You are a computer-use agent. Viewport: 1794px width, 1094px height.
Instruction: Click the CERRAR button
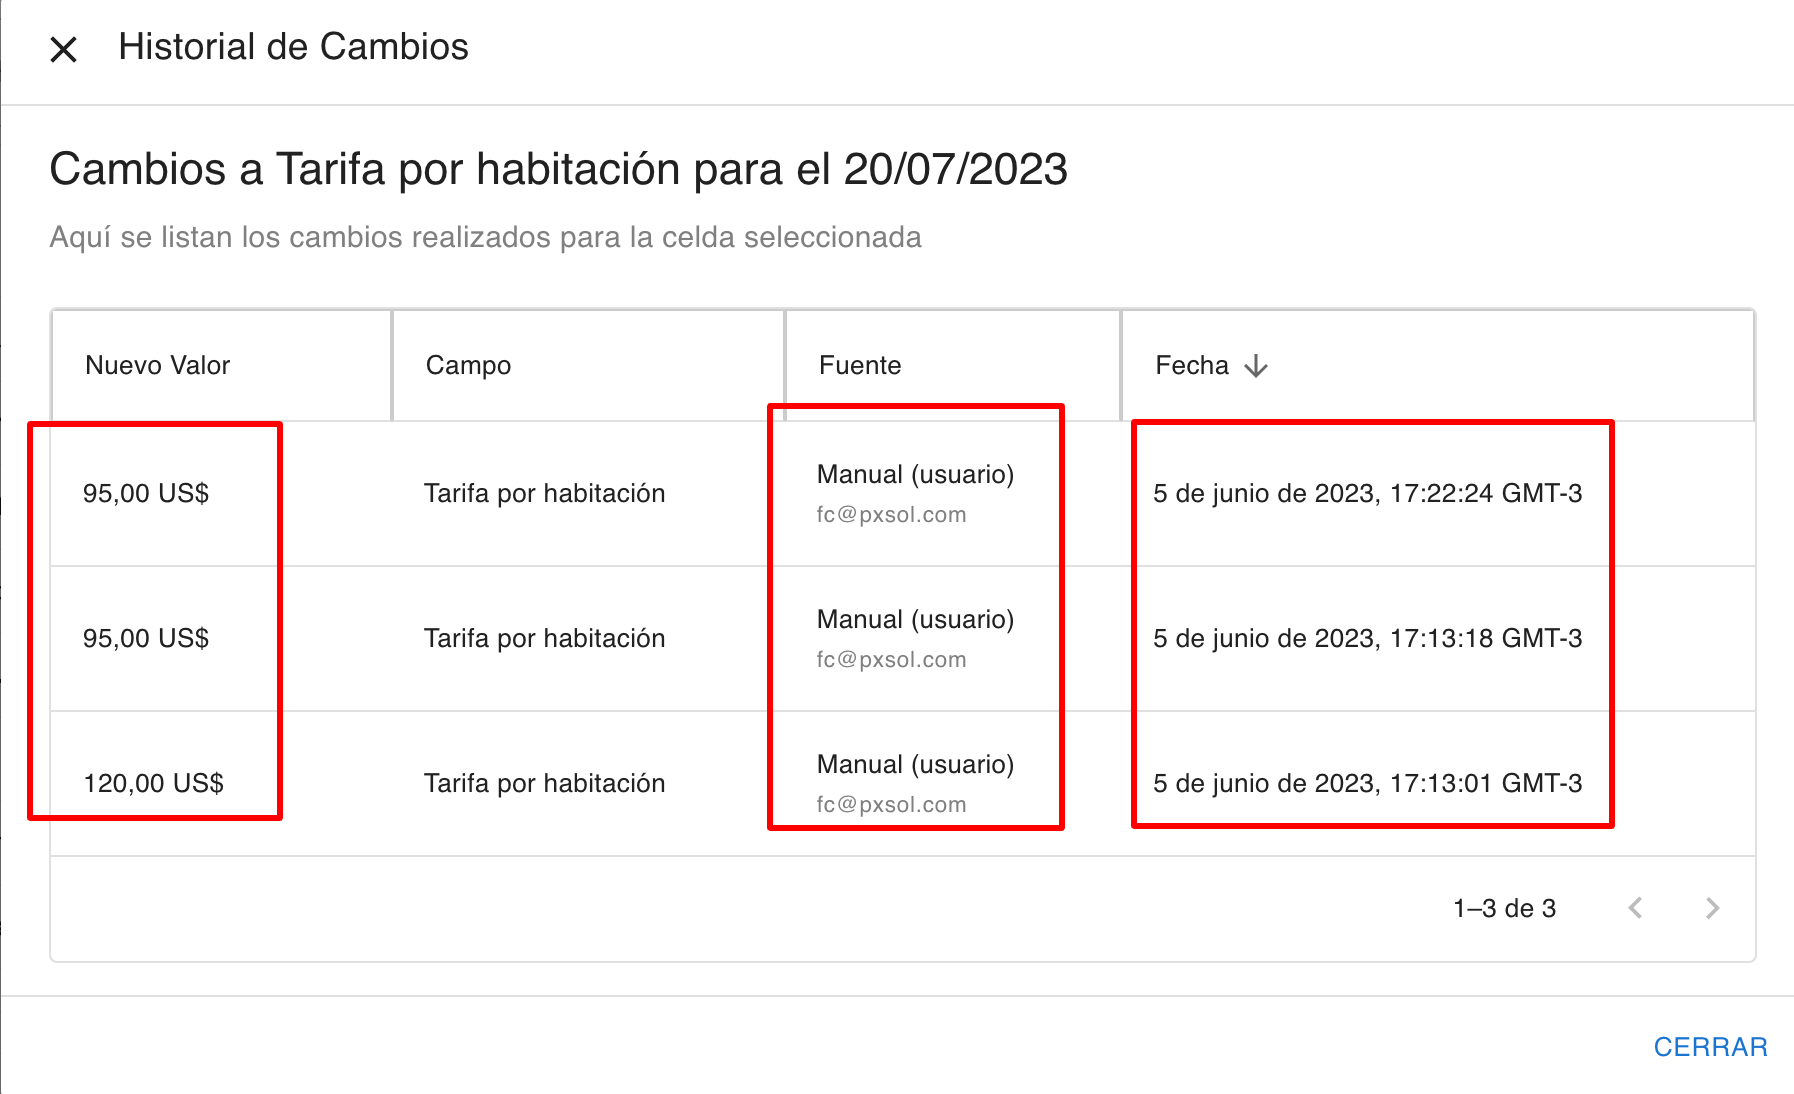point(1711,1046)
